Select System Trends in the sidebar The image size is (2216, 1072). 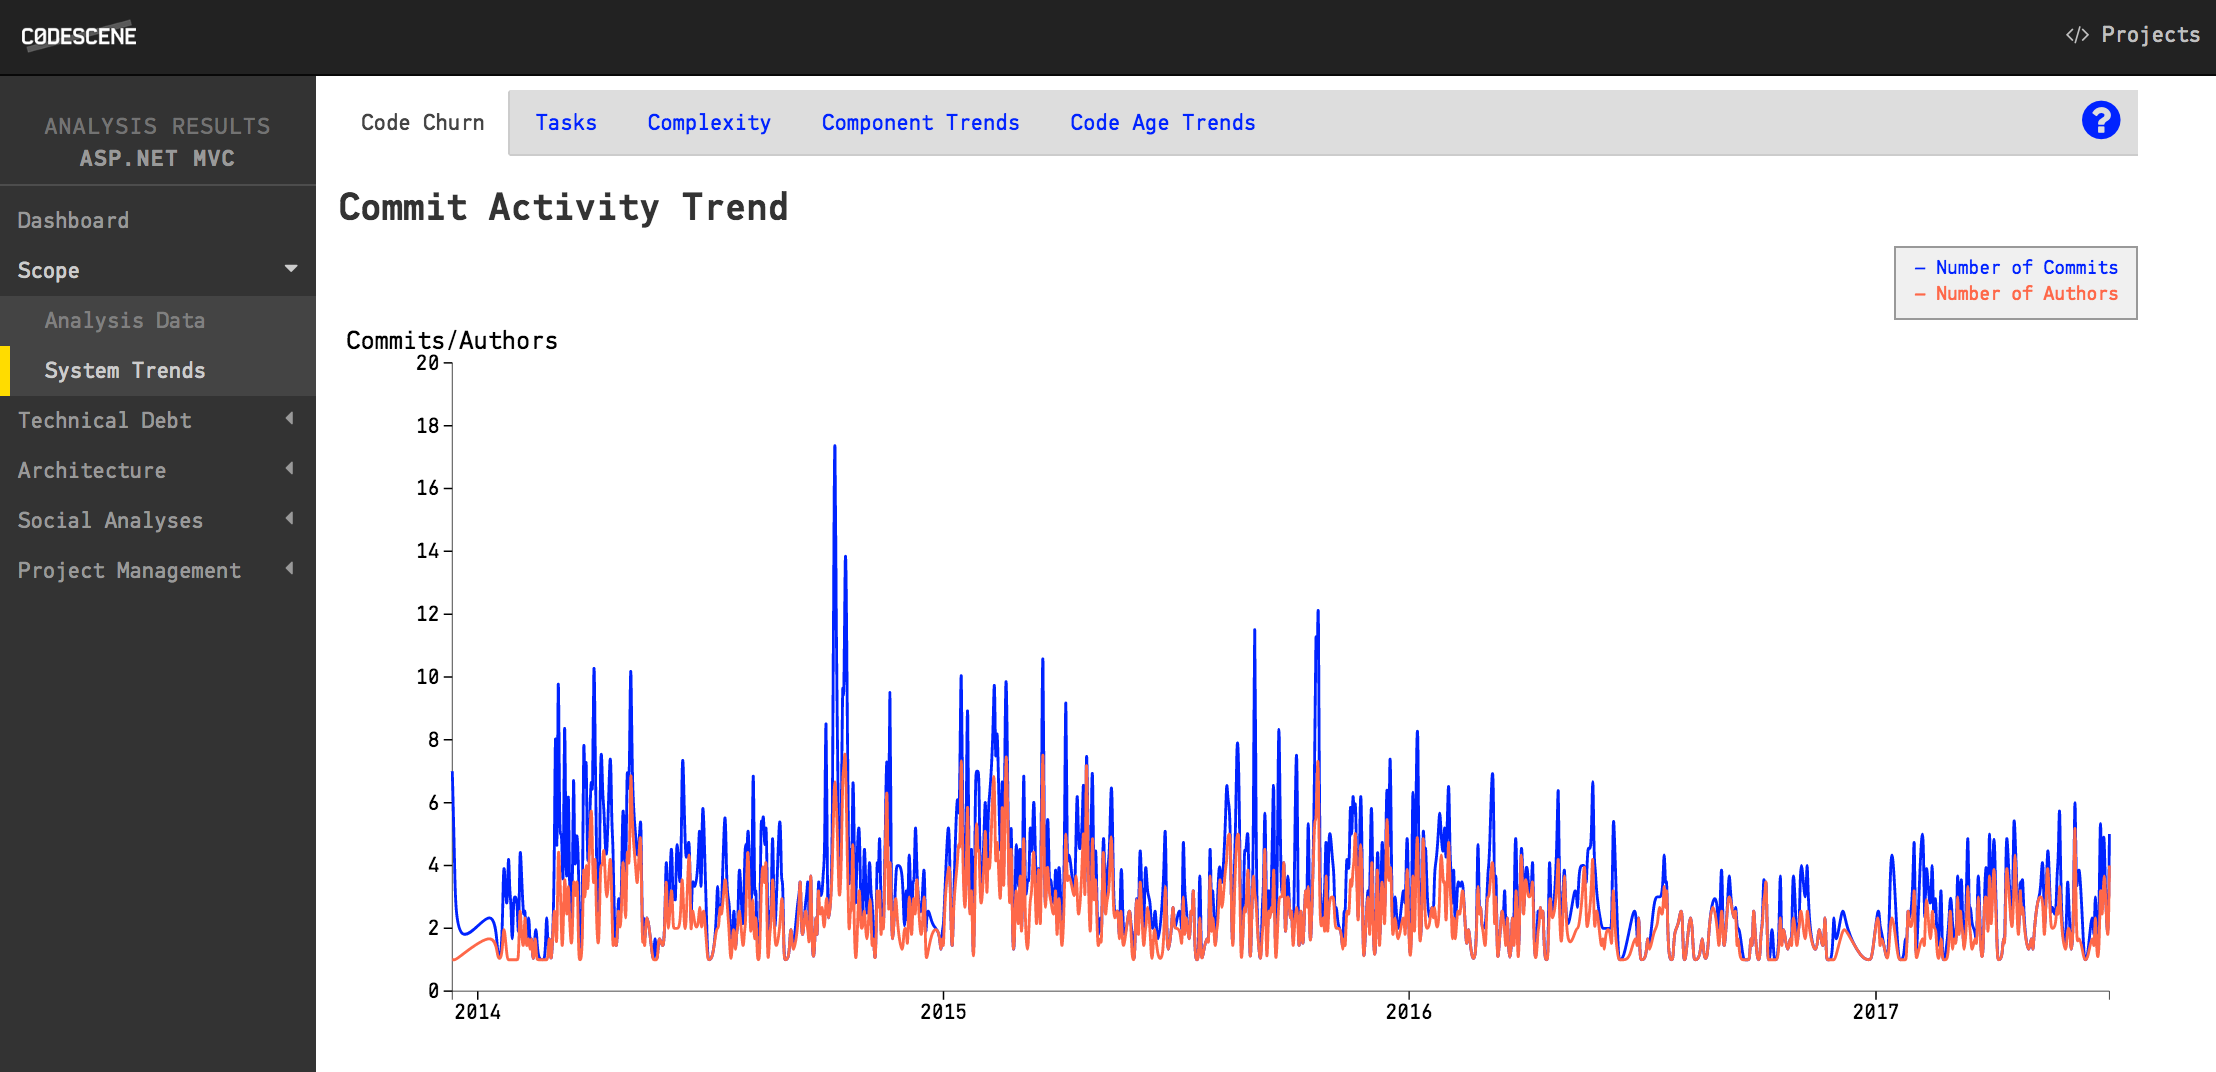124,370
